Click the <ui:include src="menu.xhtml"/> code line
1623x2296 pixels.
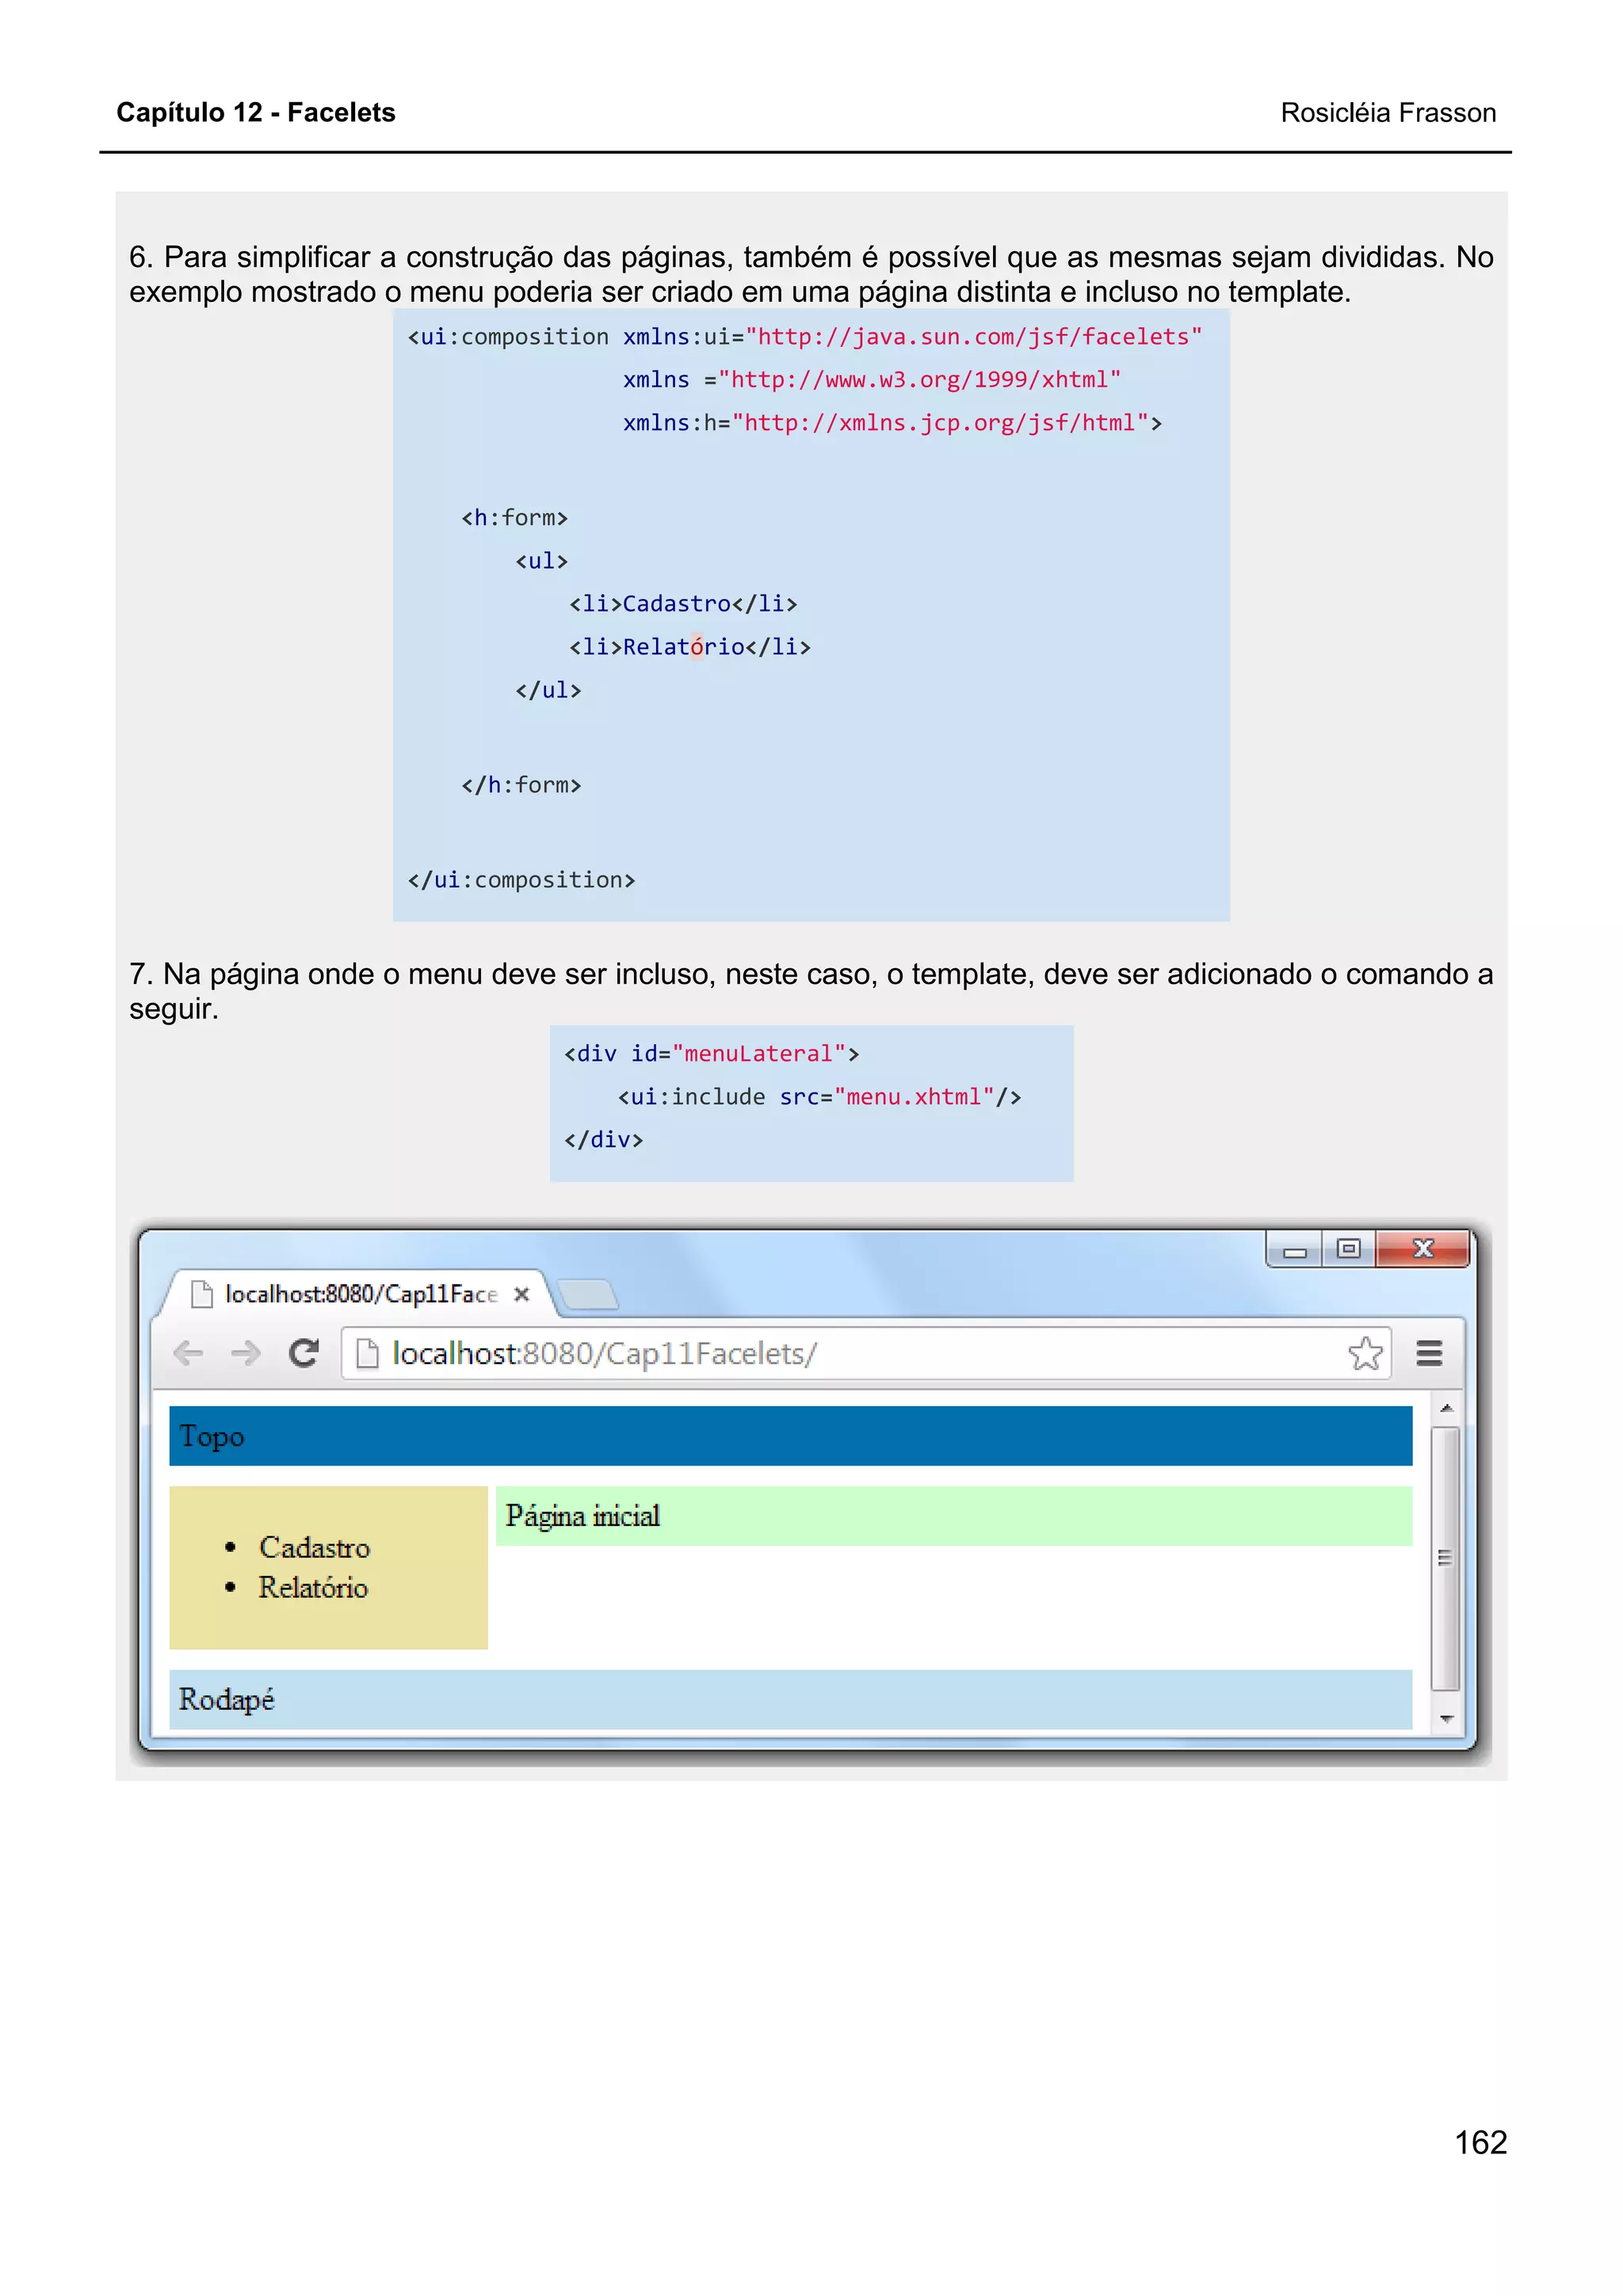(819, 1097)
